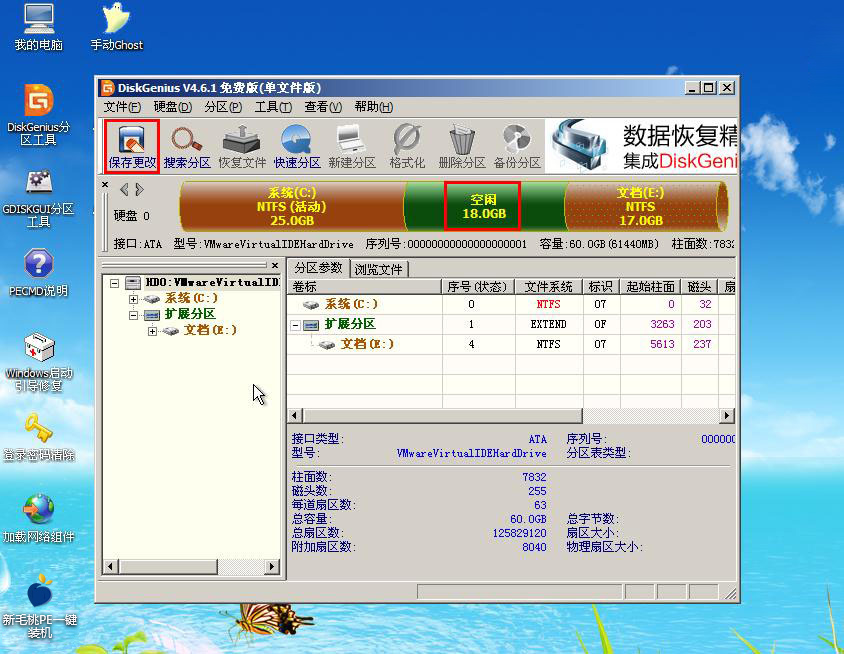Click the 删除分区 delete partition icon
844x654 pixels.
(x=462, y=146)
